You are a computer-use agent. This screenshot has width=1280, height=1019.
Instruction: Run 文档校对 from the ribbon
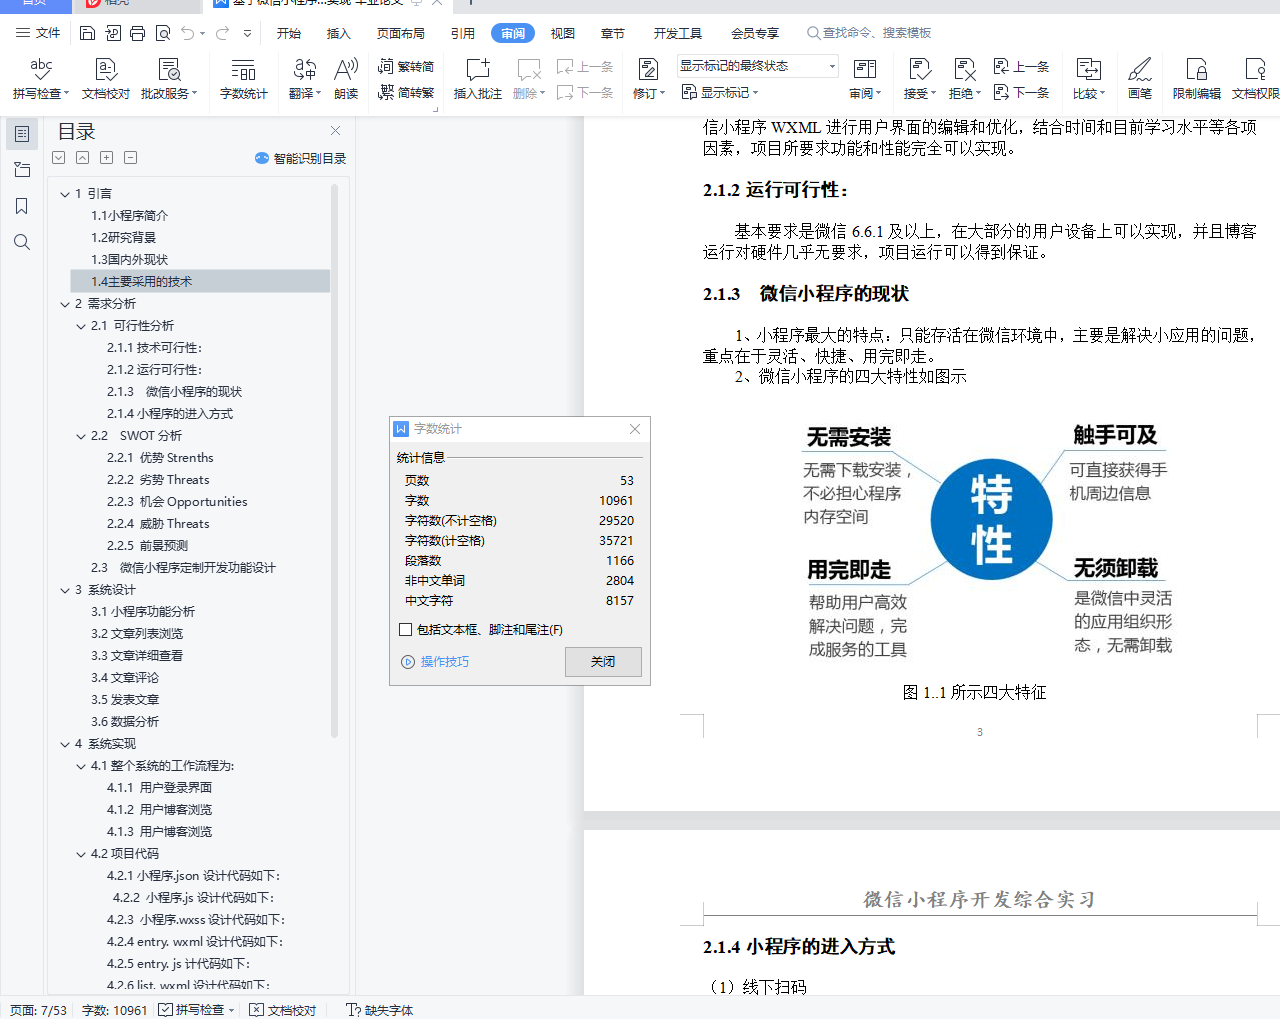(106, 78)
